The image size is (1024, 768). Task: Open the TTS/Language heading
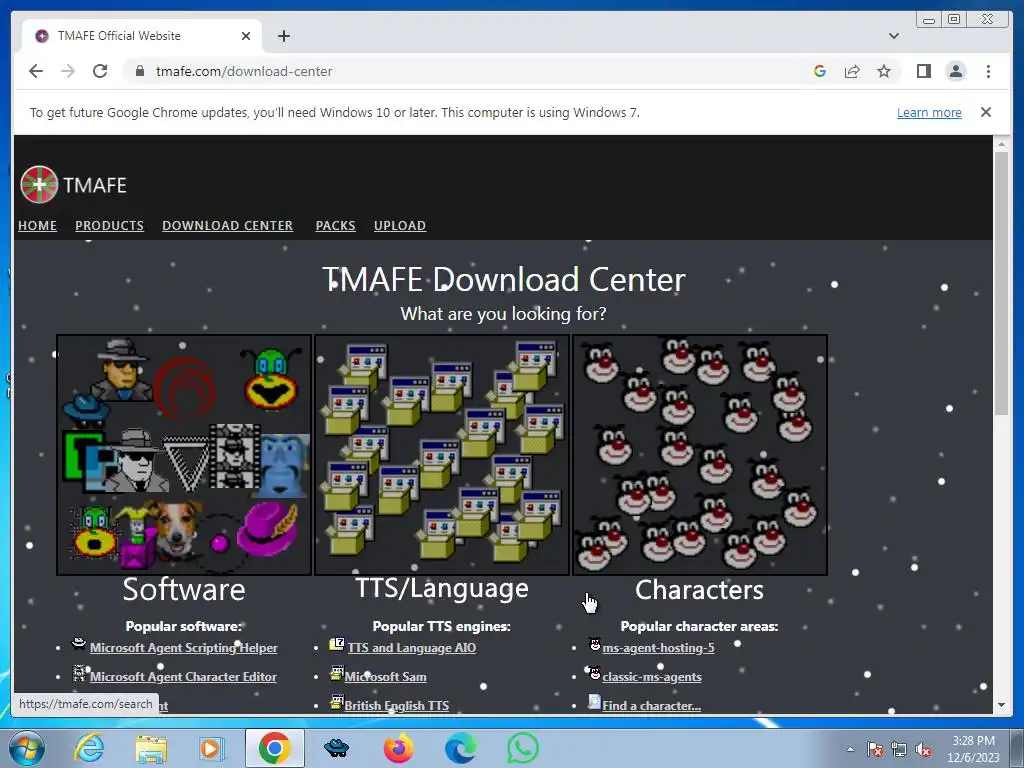coord(442,588)
